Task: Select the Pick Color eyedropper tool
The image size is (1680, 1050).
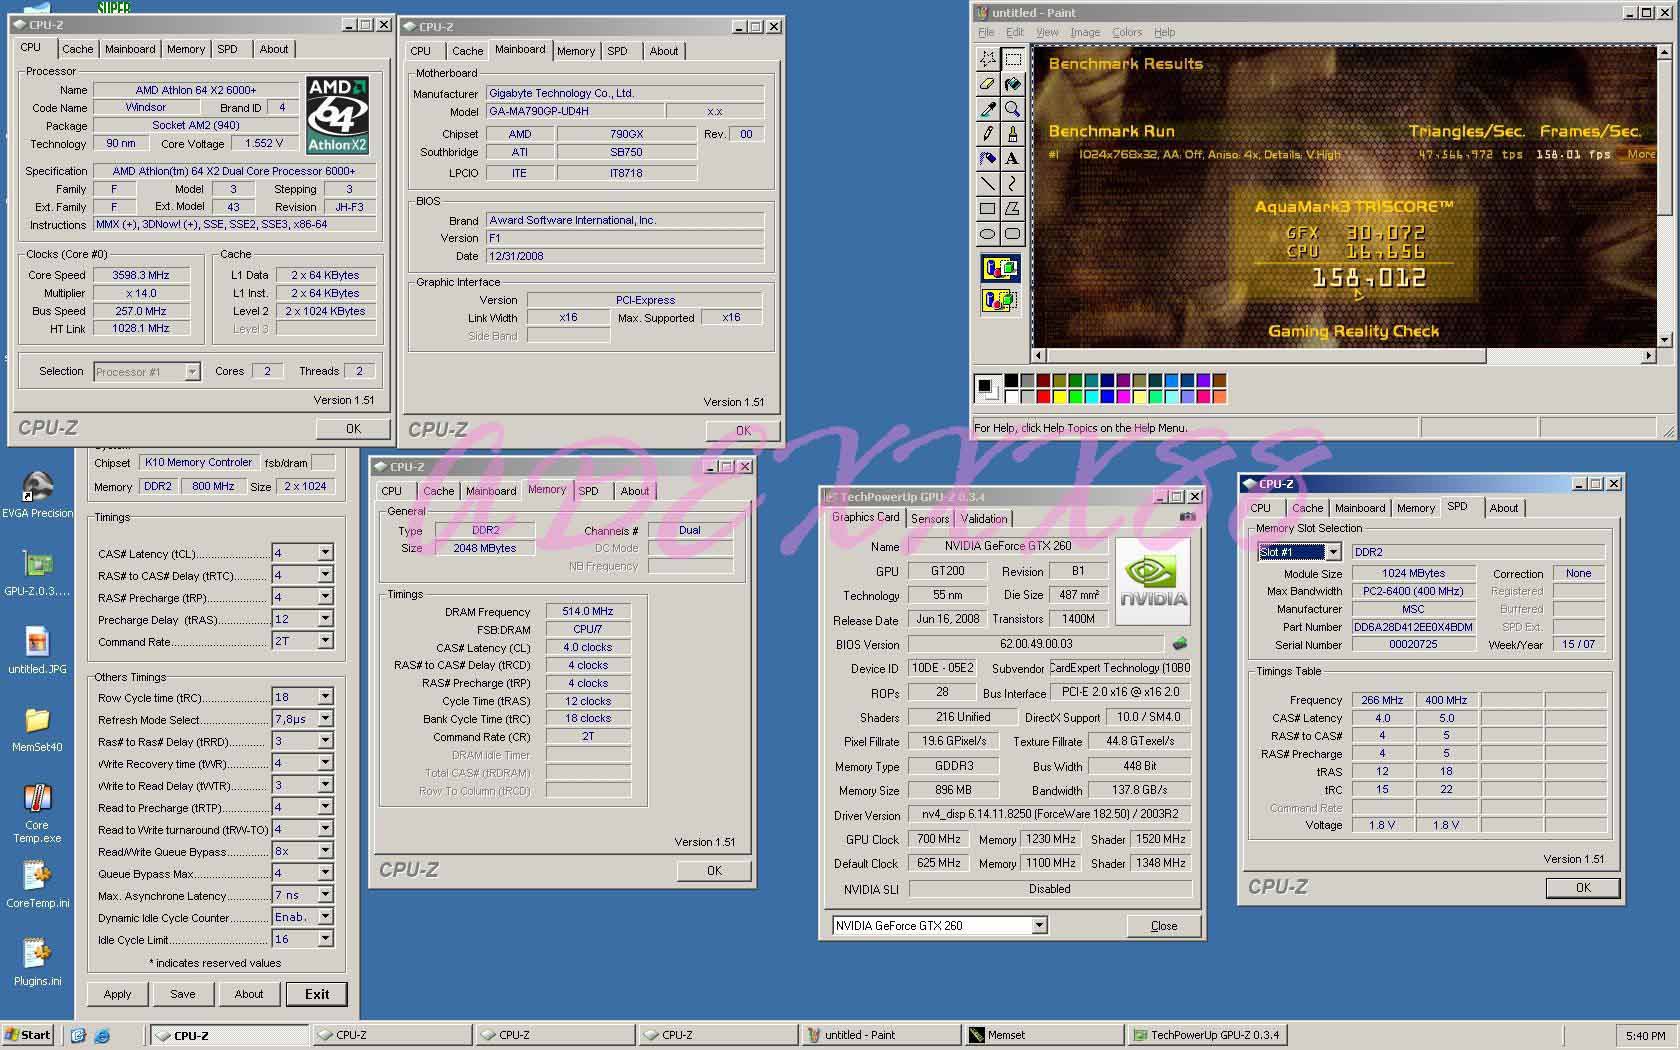Action: point(988,109)
